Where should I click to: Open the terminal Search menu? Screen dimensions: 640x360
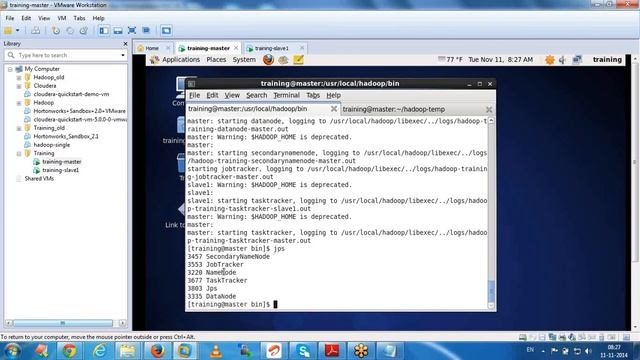pyautogui.click(x=256, y=95)
